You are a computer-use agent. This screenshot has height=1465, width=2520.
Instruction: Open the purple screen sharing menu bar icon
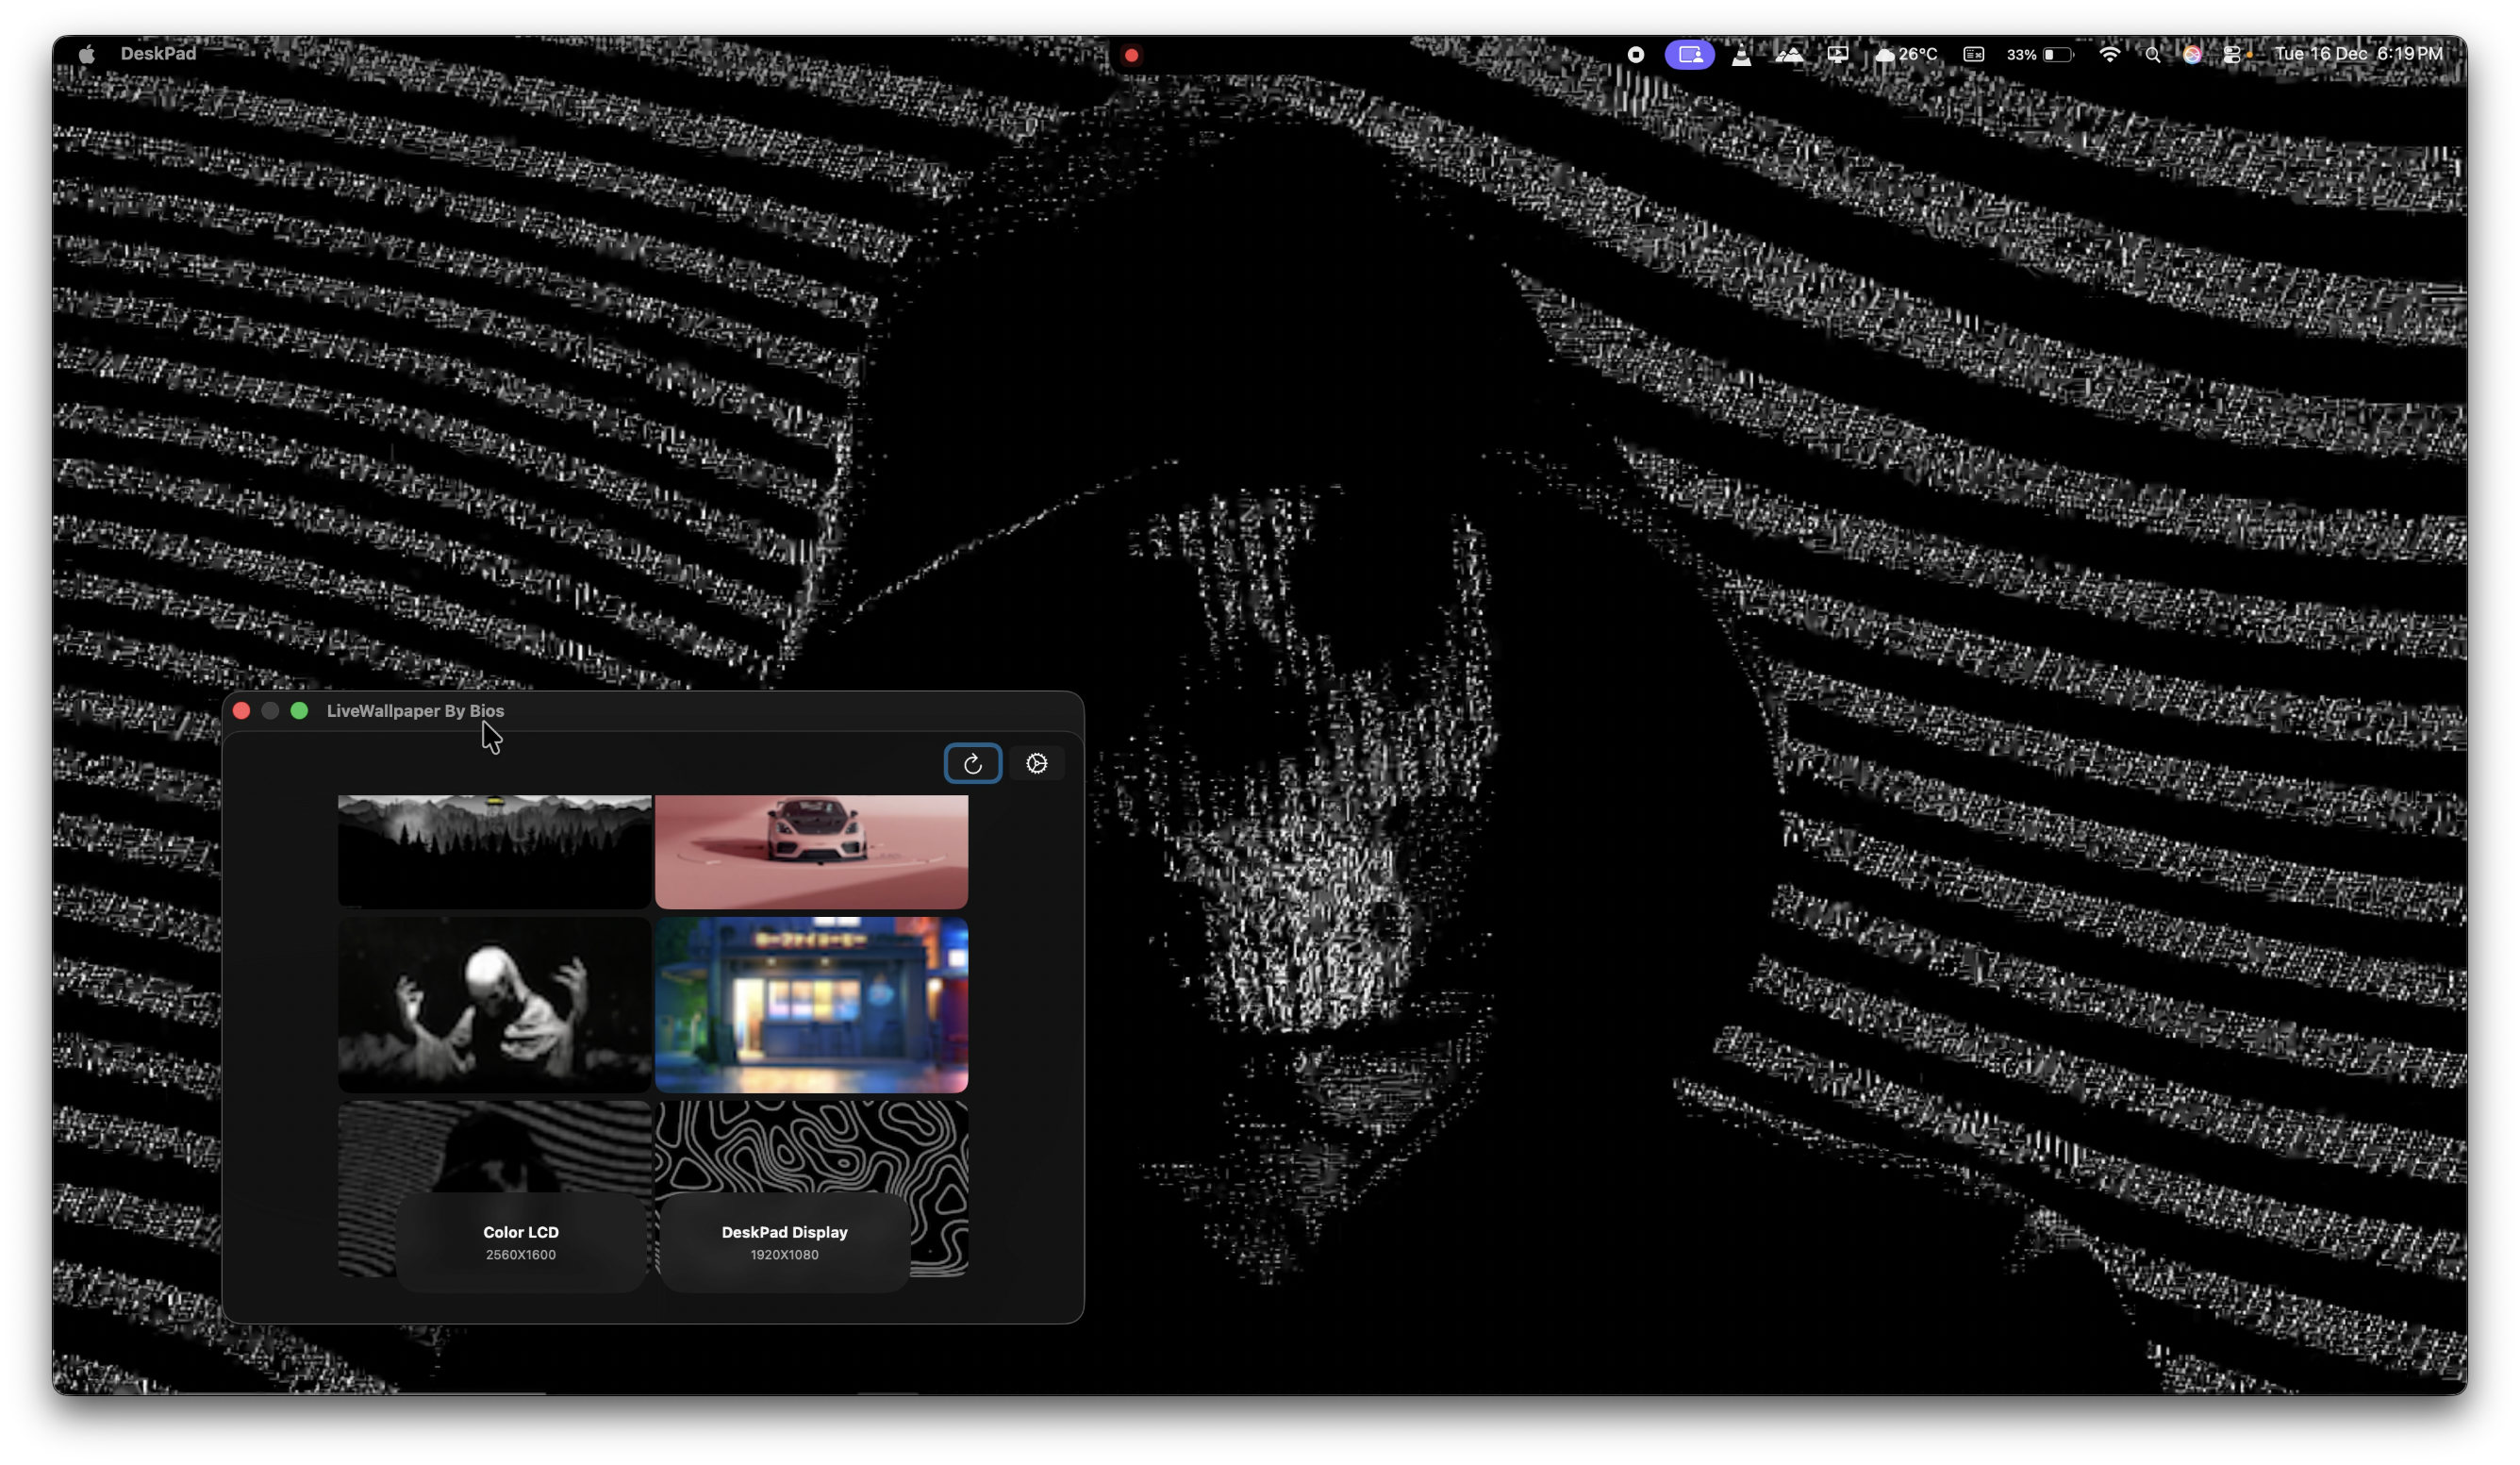1689,54
